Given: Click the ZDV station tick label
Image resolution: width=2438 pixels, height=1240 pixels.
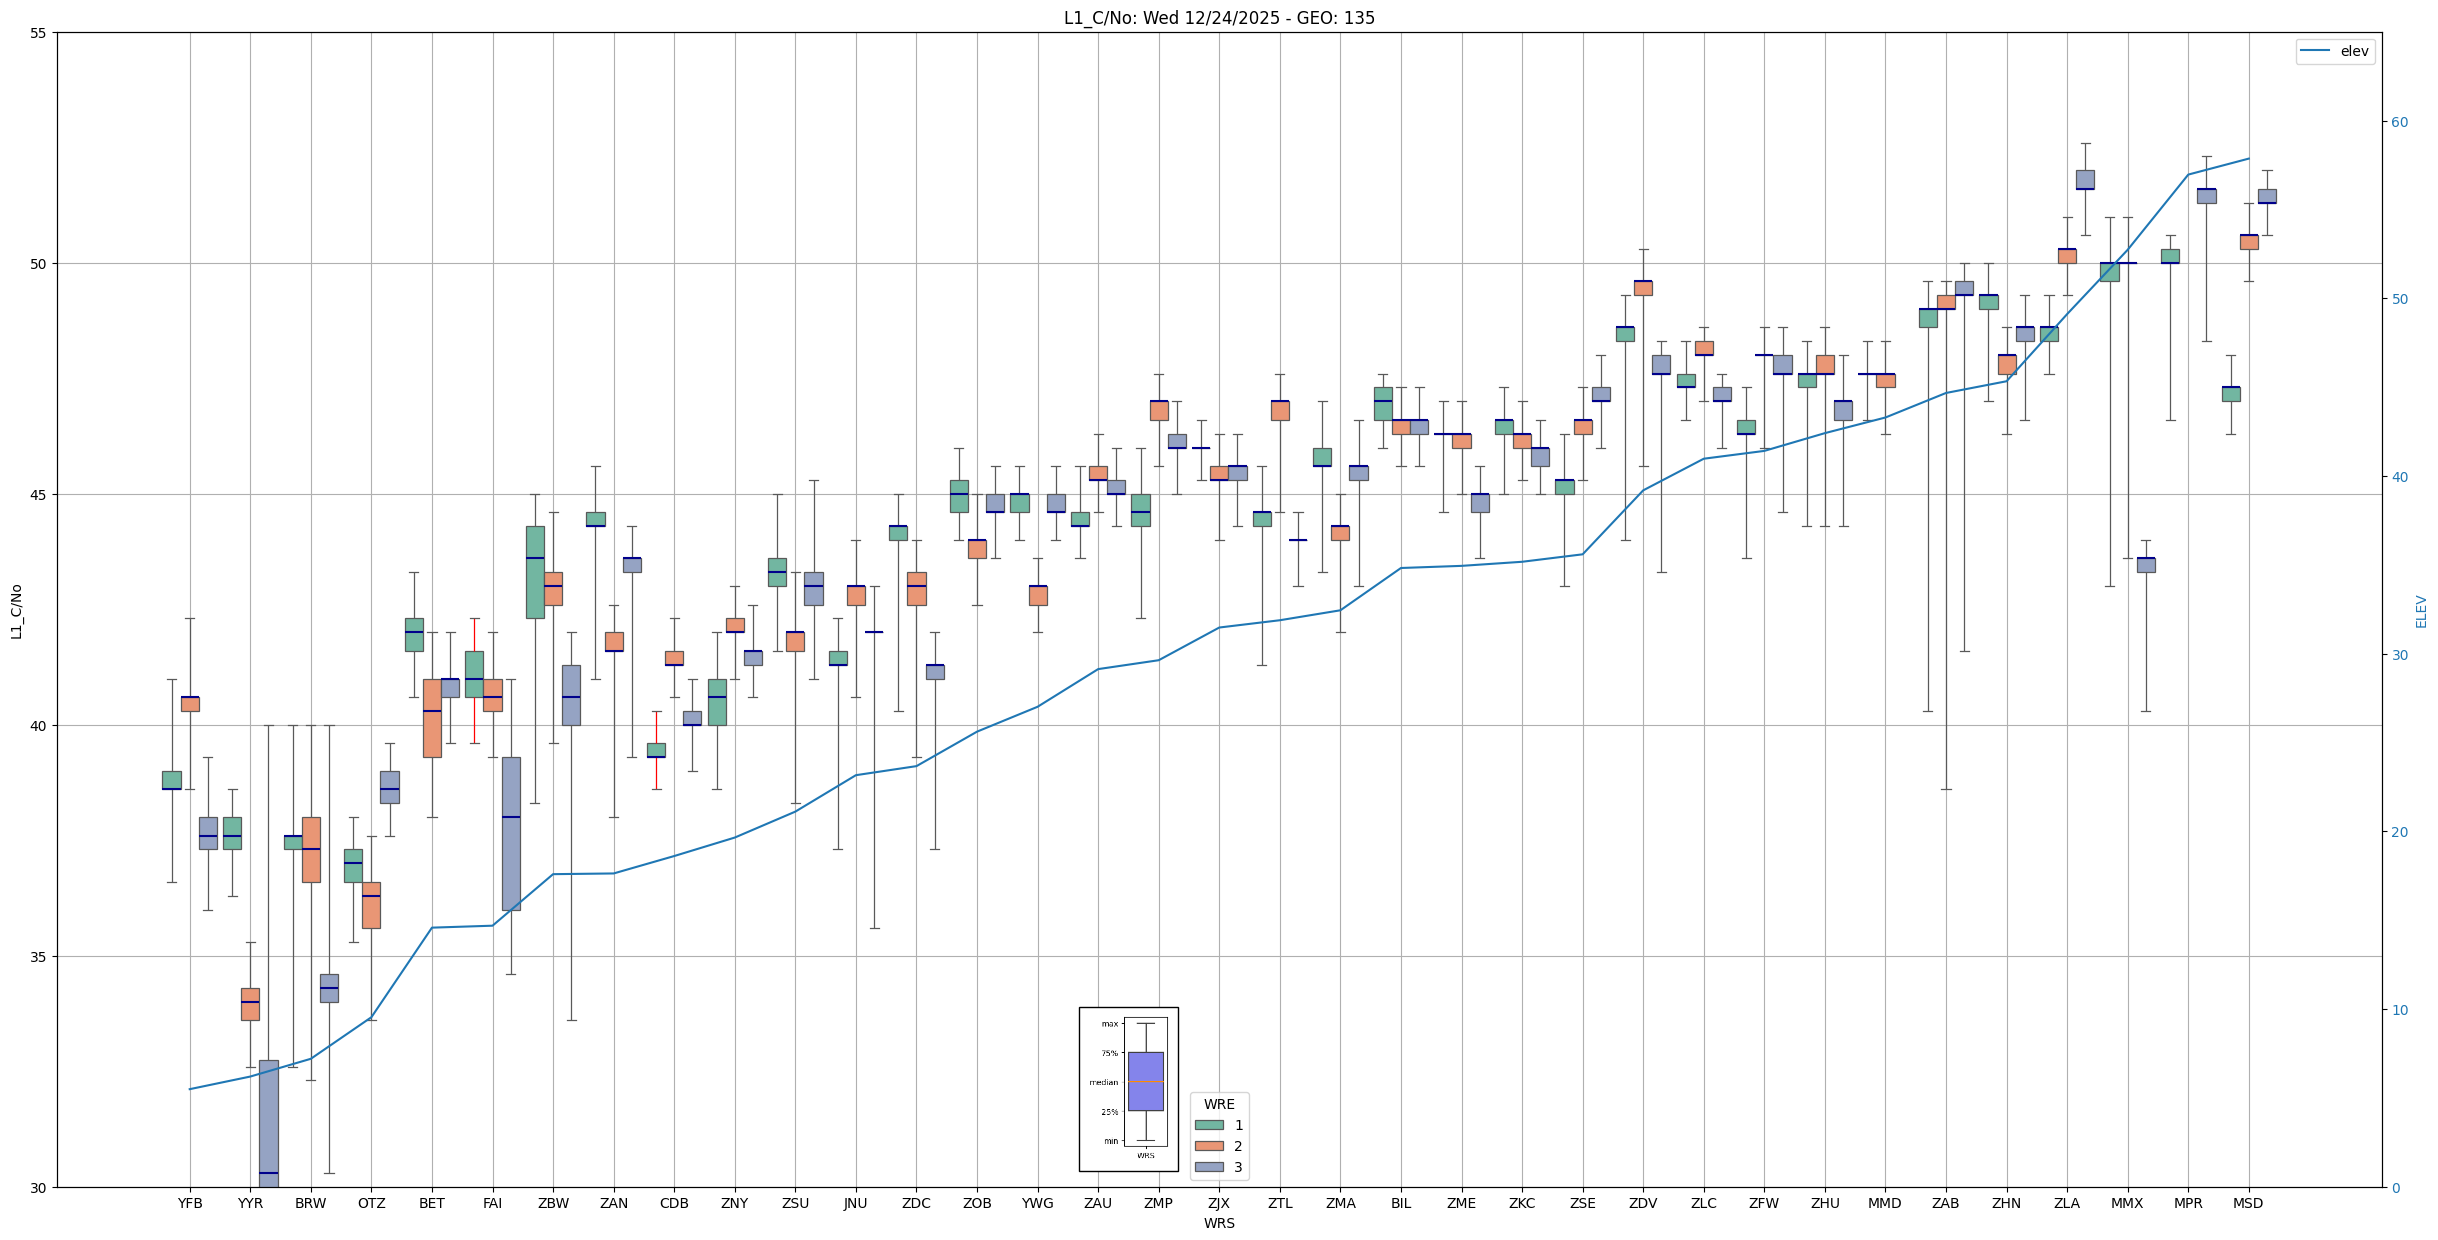Looking at the screenshot, I should (x=1643, y=1203).
